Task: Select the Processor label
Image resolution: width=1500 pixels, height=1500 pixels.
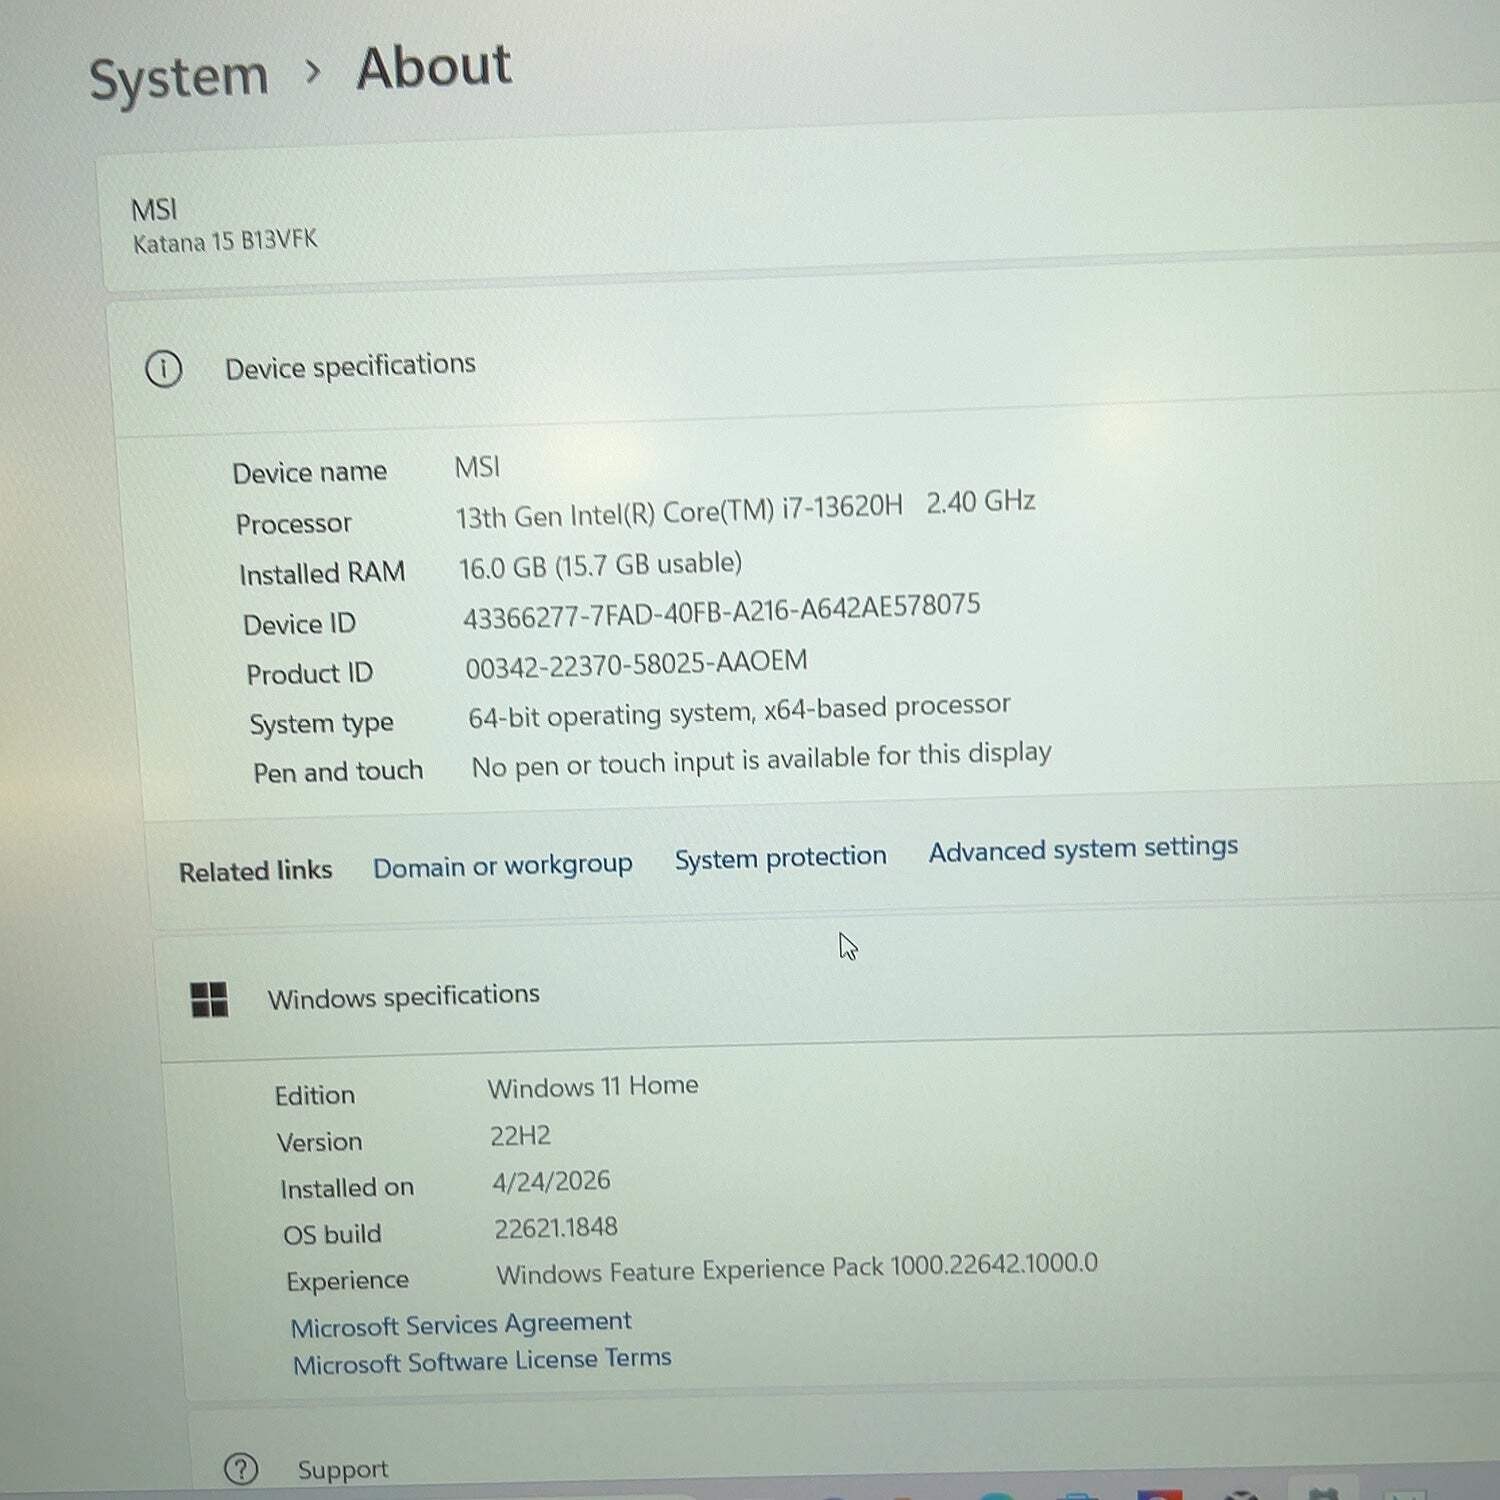Action: [x=294, y=523]
